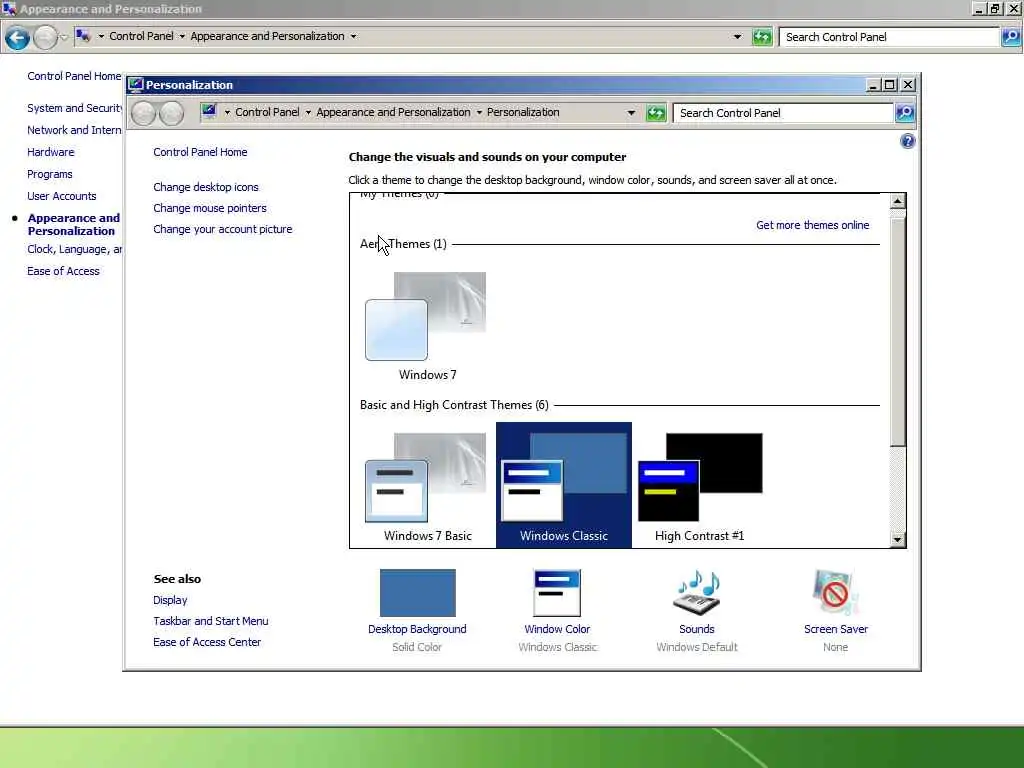Image resolution: width=1024 pixels, height=768 pixels.
Task: Click the help question mark icon
Action: tap(907, 141)
